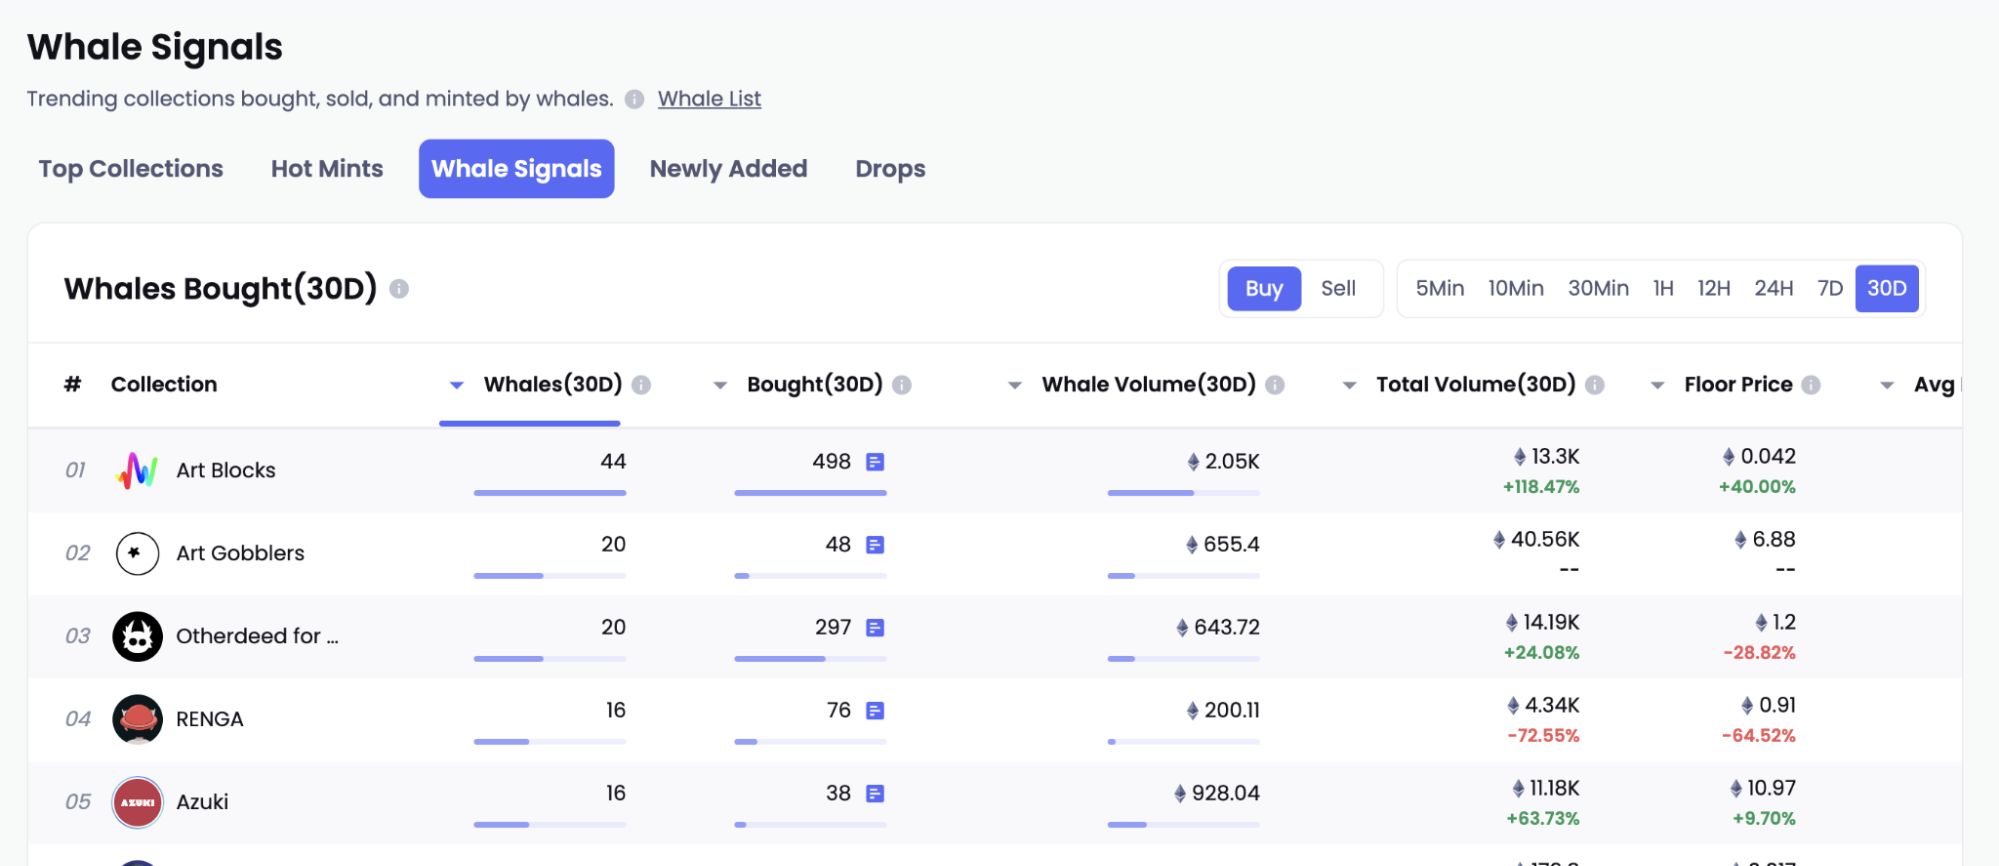Open the Top Collections tab

point(131,169)
